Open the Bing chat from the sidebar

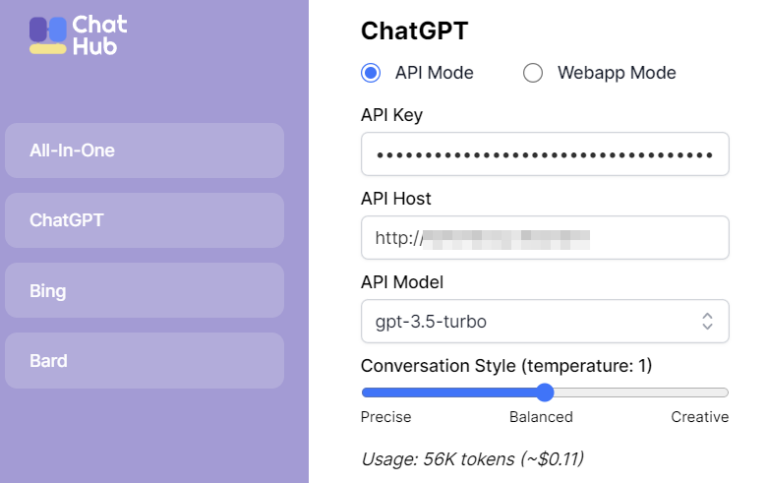pyautogui.click(x=144, y=291)
